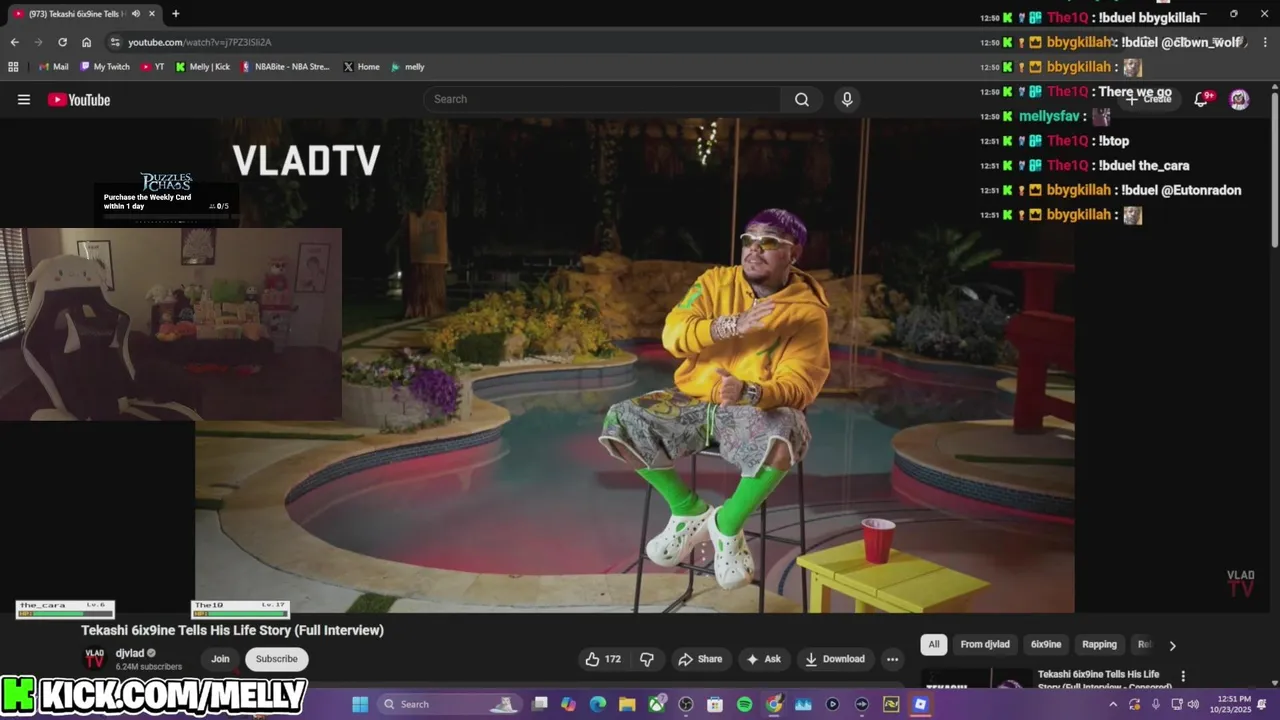Click into the YouTube search field
This screenshot has width=1280, height=720.
603,99
